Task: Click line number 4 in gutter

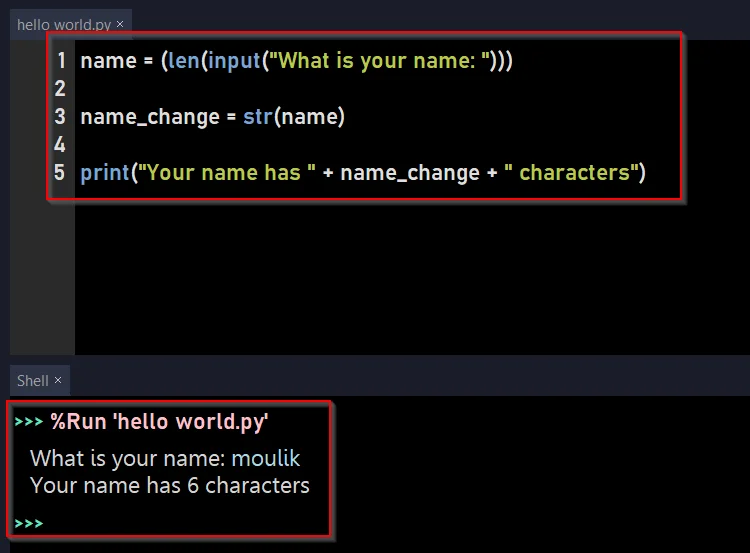Action: pos(60,144)
